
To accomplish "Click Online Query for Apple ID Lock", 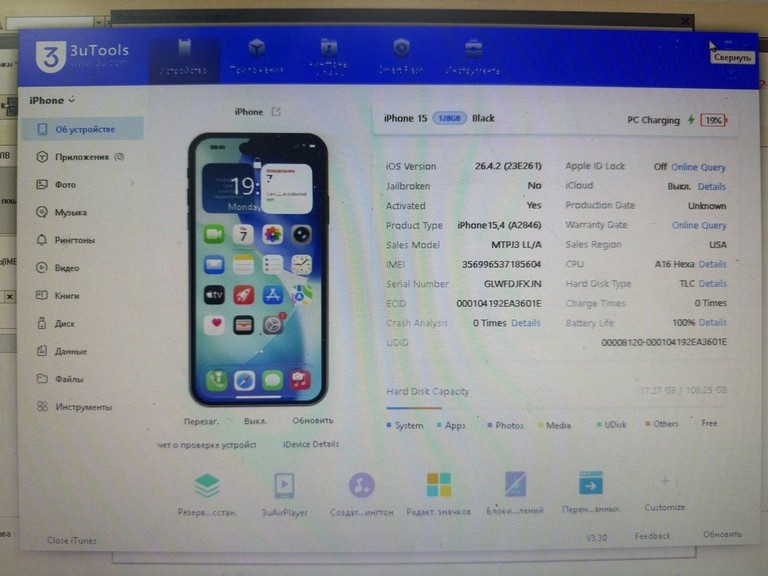I will coord(698,167).
